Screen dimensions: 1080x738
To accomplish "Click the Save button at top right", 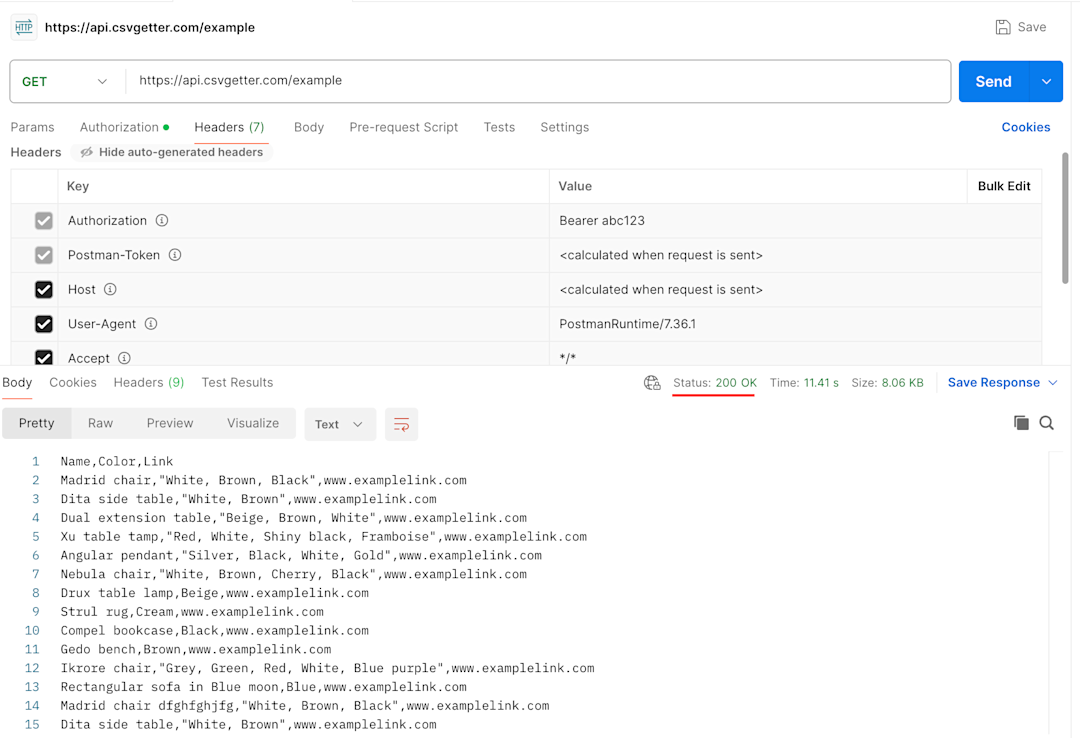I will [x=1021, y=28].
